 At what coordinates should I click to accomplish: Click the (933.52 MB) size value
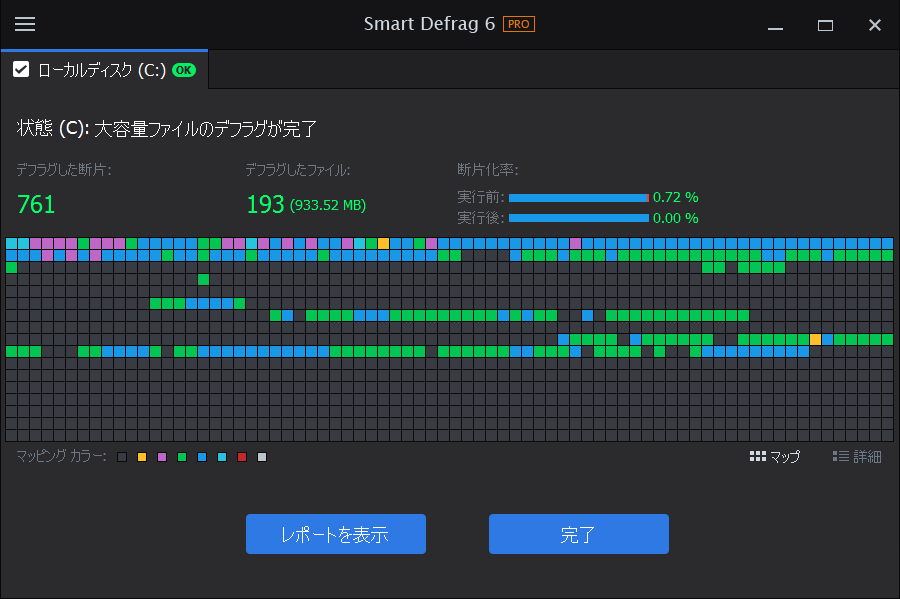click(328, 205)
